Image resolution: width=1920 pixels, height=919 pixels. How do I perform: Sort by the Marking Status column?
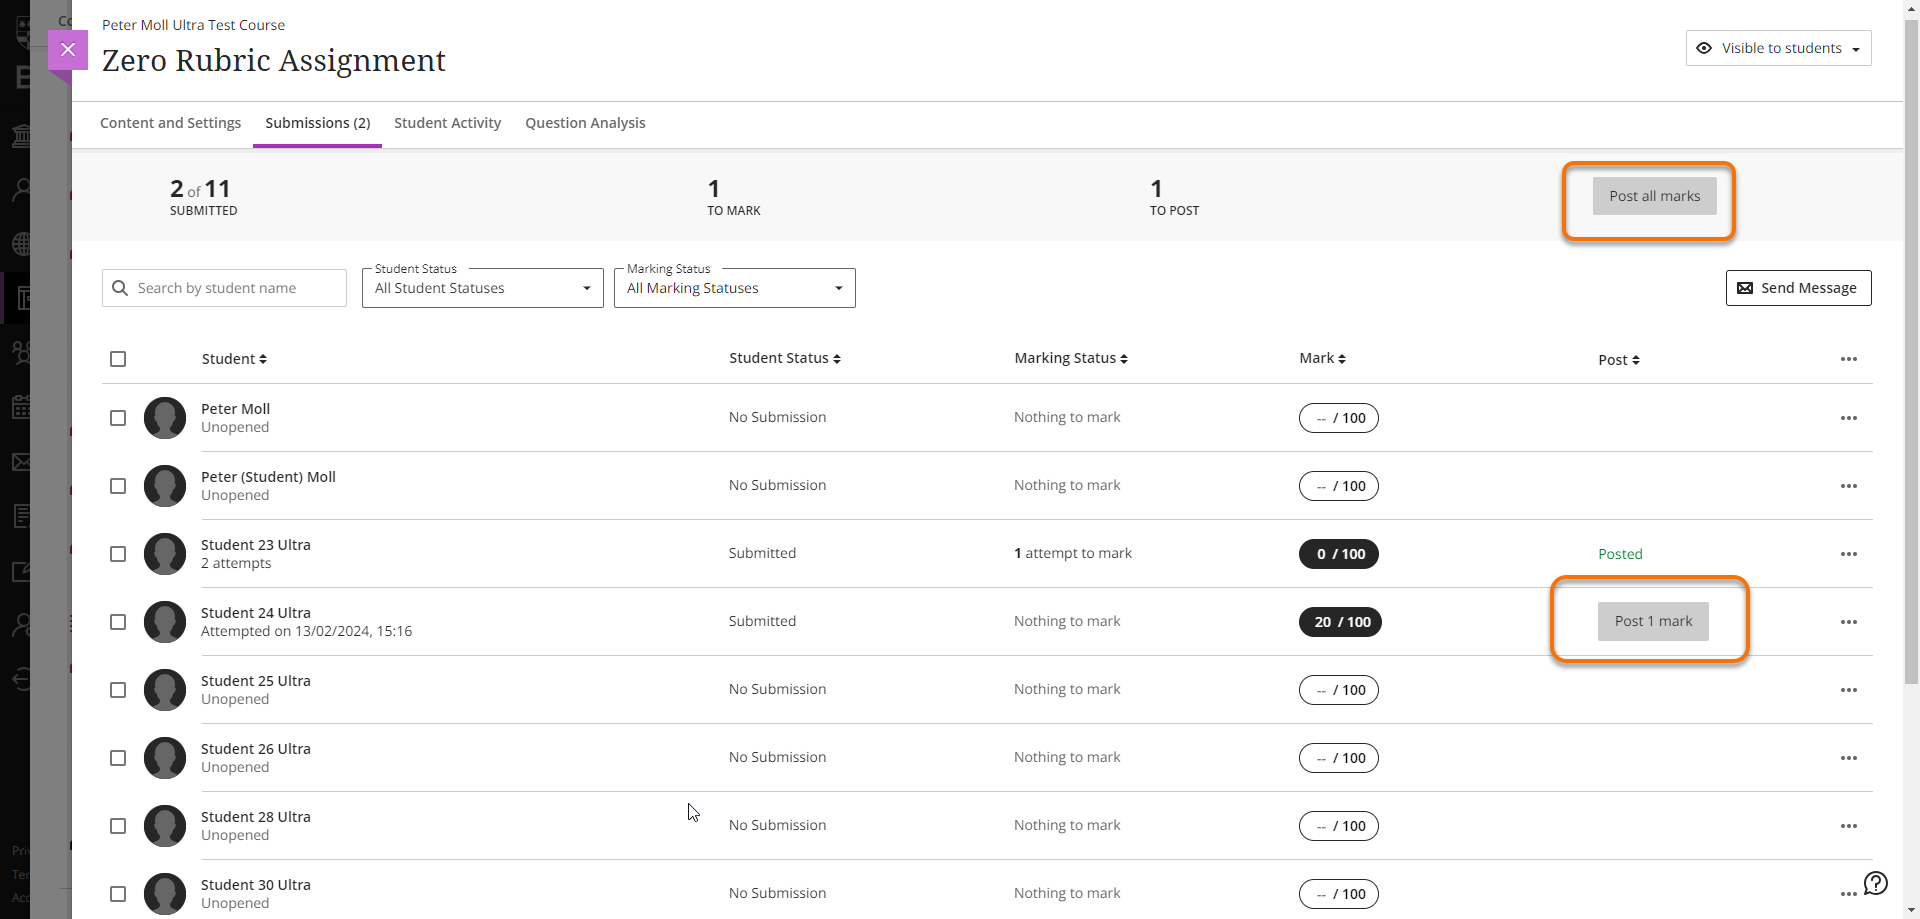click(1070, 358)
